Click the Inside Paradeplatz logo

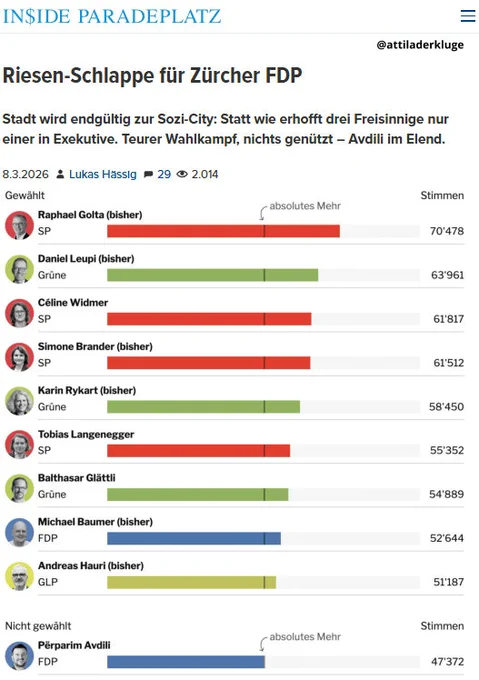pyautogui.click(x=112, y=16)
